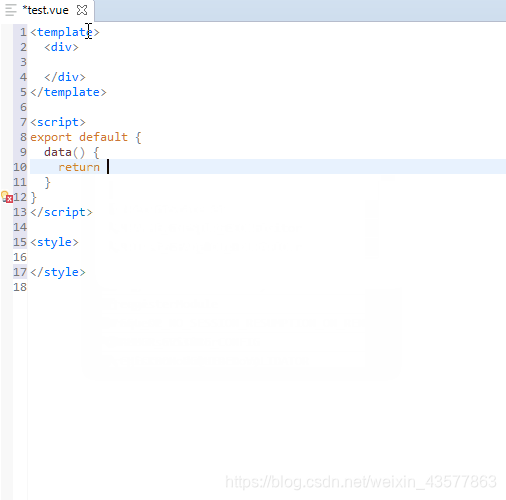Click the closing </style> tag
The height and width of the screenshot is (500, 506).
click(58, 272)
